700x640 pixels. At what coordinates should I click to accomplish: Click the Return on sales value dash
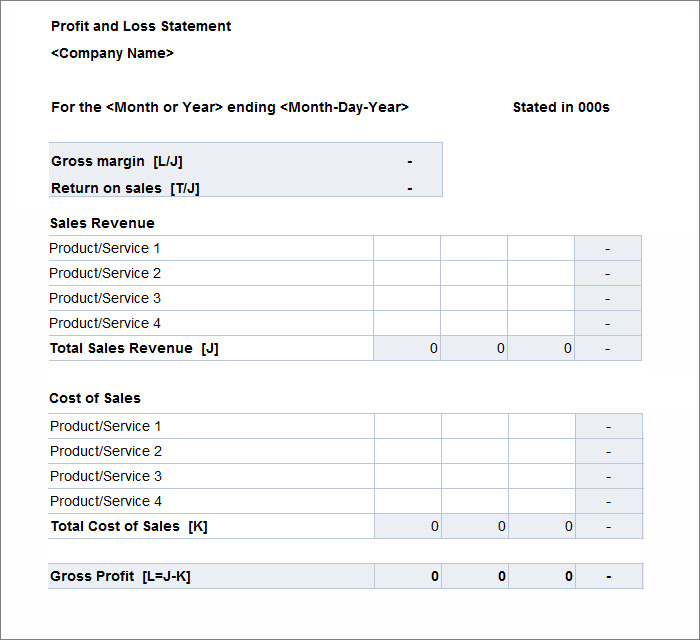coord(410,187)
